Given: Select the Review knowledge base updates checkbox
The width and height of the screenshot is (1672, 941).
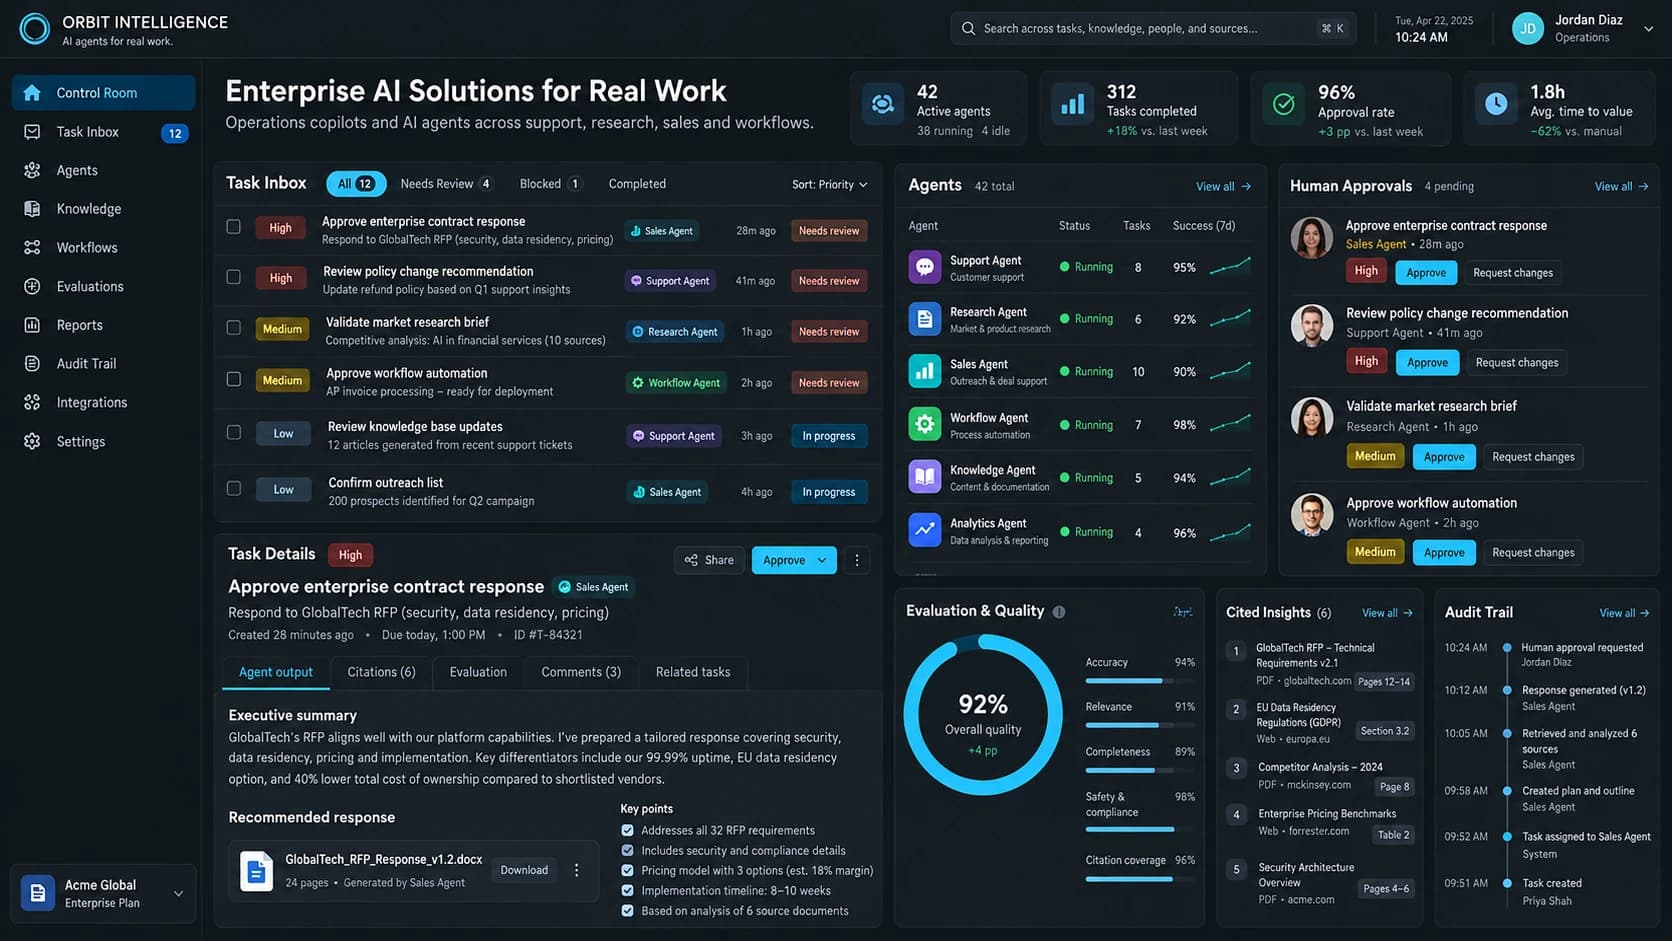Looking at the screenshot, I should pyautogui.click(x=234, y=432).
